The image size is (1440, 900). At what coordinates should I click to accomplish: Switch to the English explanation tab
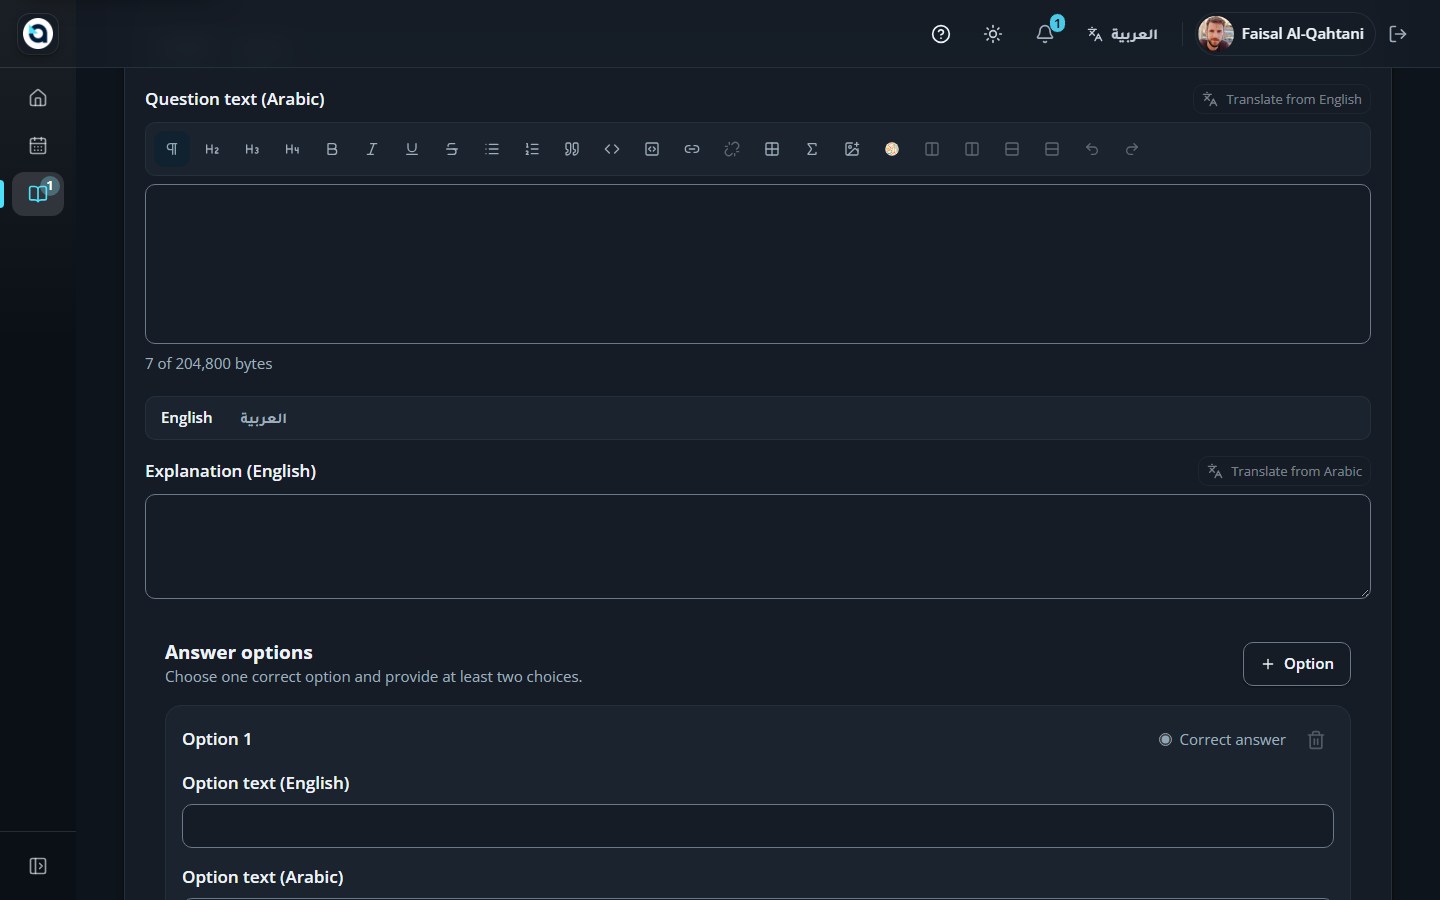click(187, 418)
